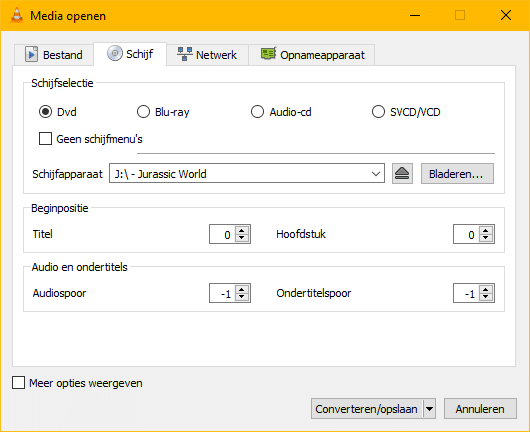Open the Schijfapparaat drive dropdown
Viewport: 530px width, 432px height.
click(x=247, y=174)
